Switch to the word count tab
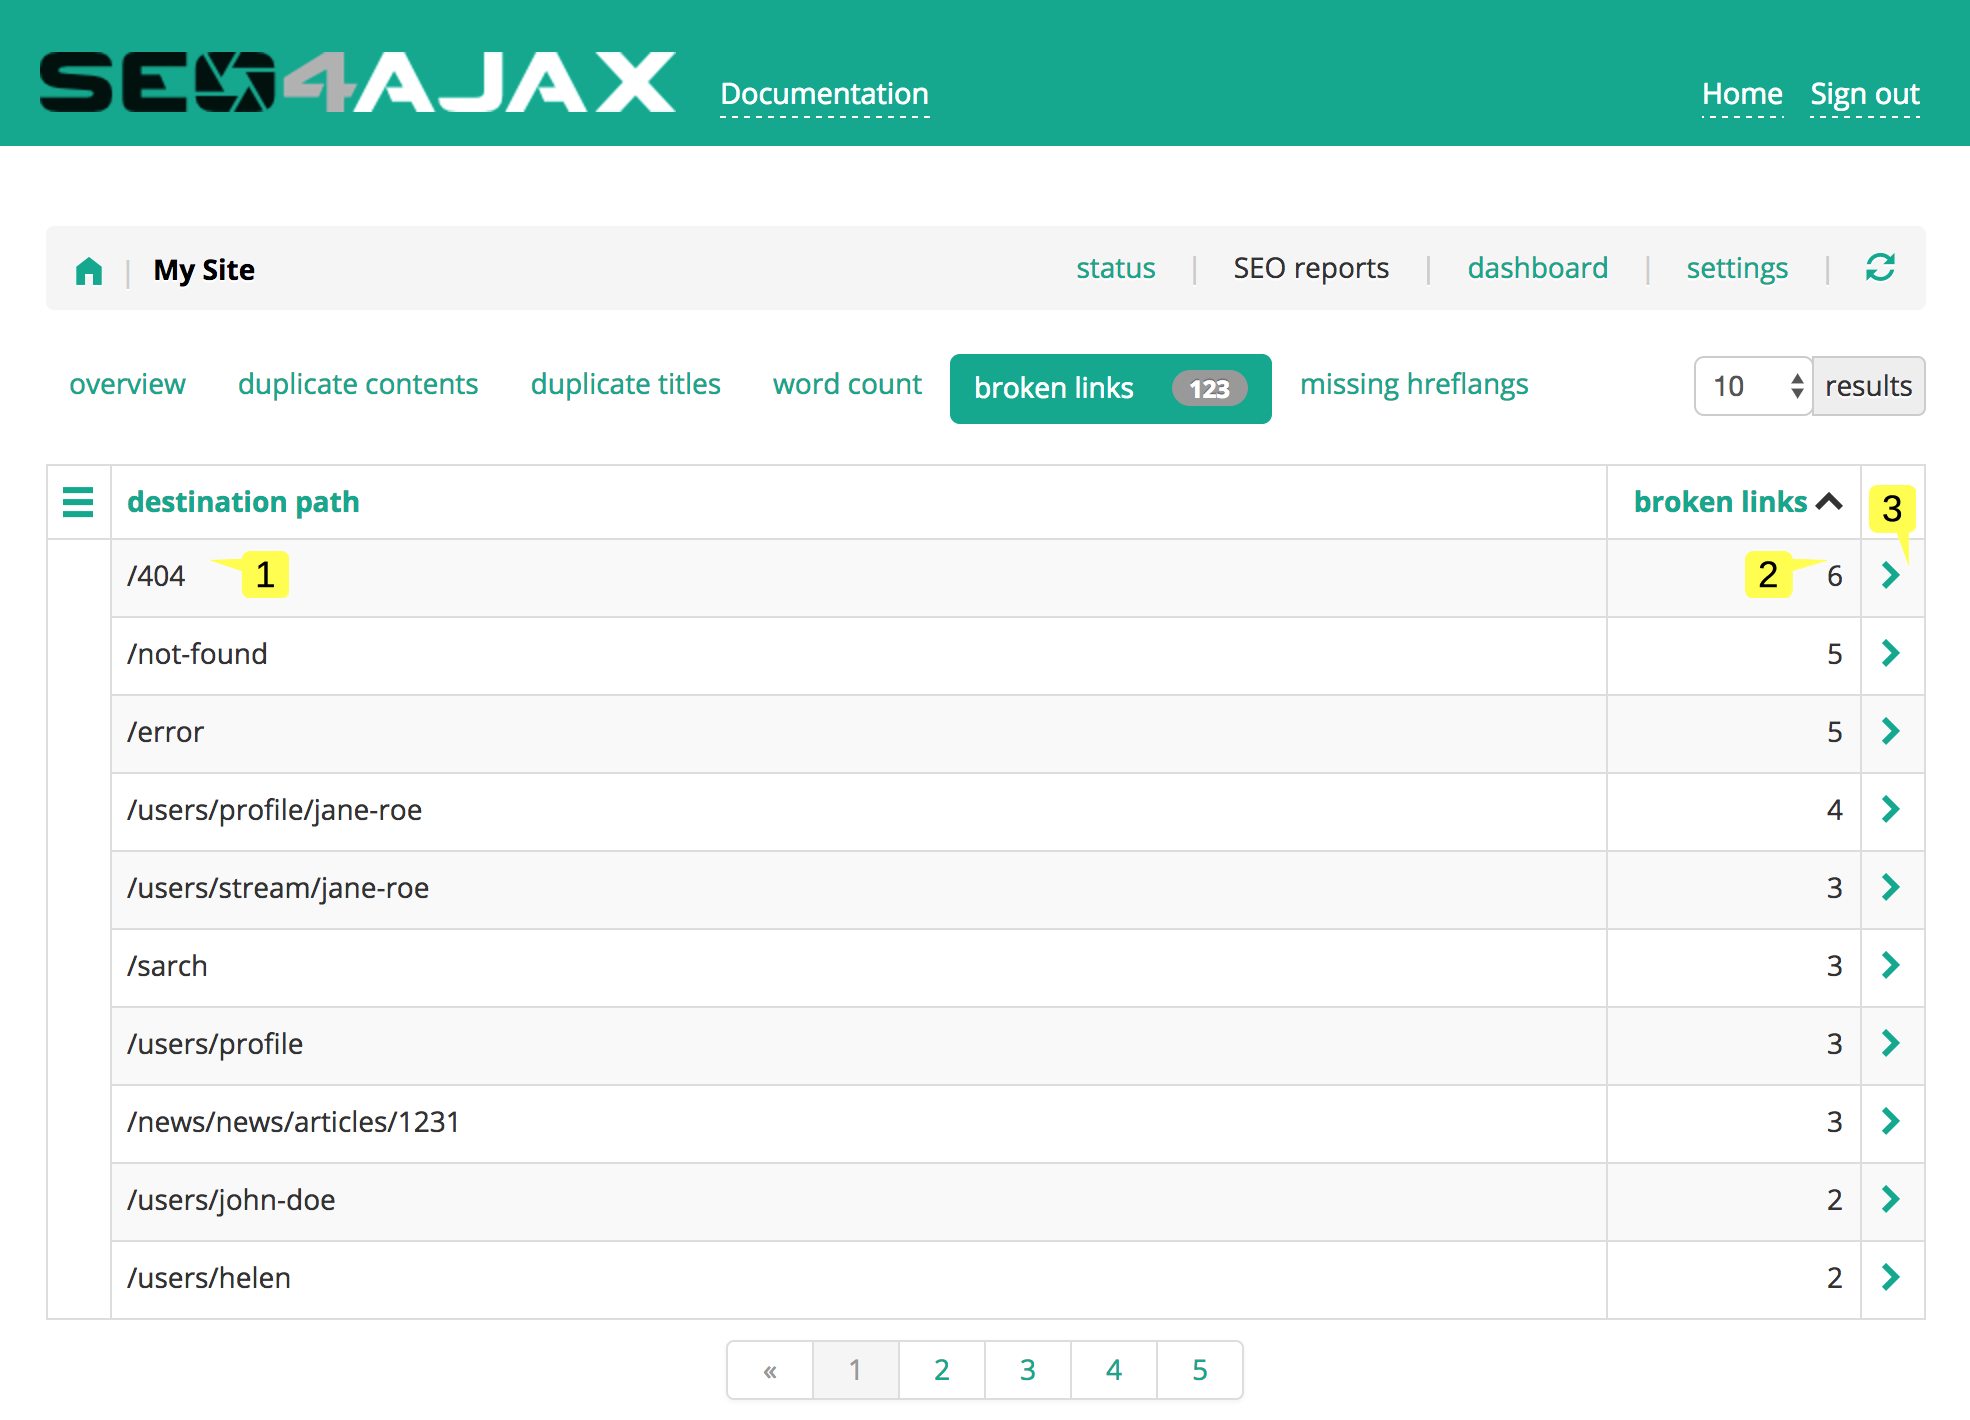The width and height of the screenshot is (1970, 1420). (846, 384)
